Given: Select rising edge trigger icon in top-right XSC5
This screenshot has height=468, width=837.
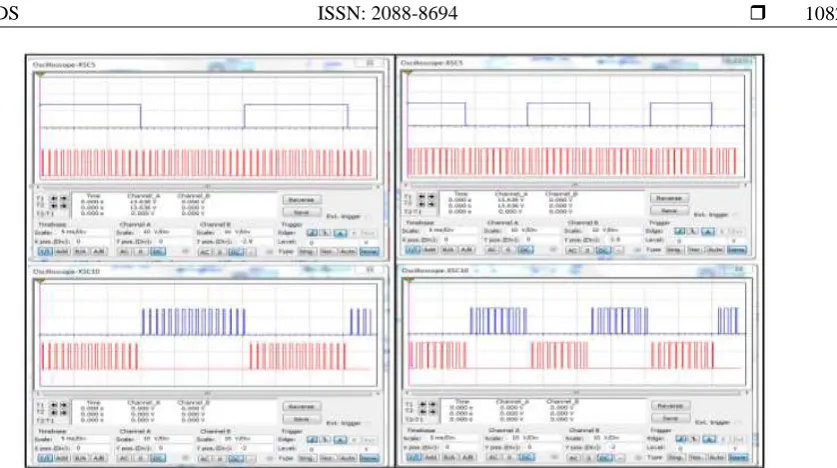Looking at the screenshot, I should point(680,231).
